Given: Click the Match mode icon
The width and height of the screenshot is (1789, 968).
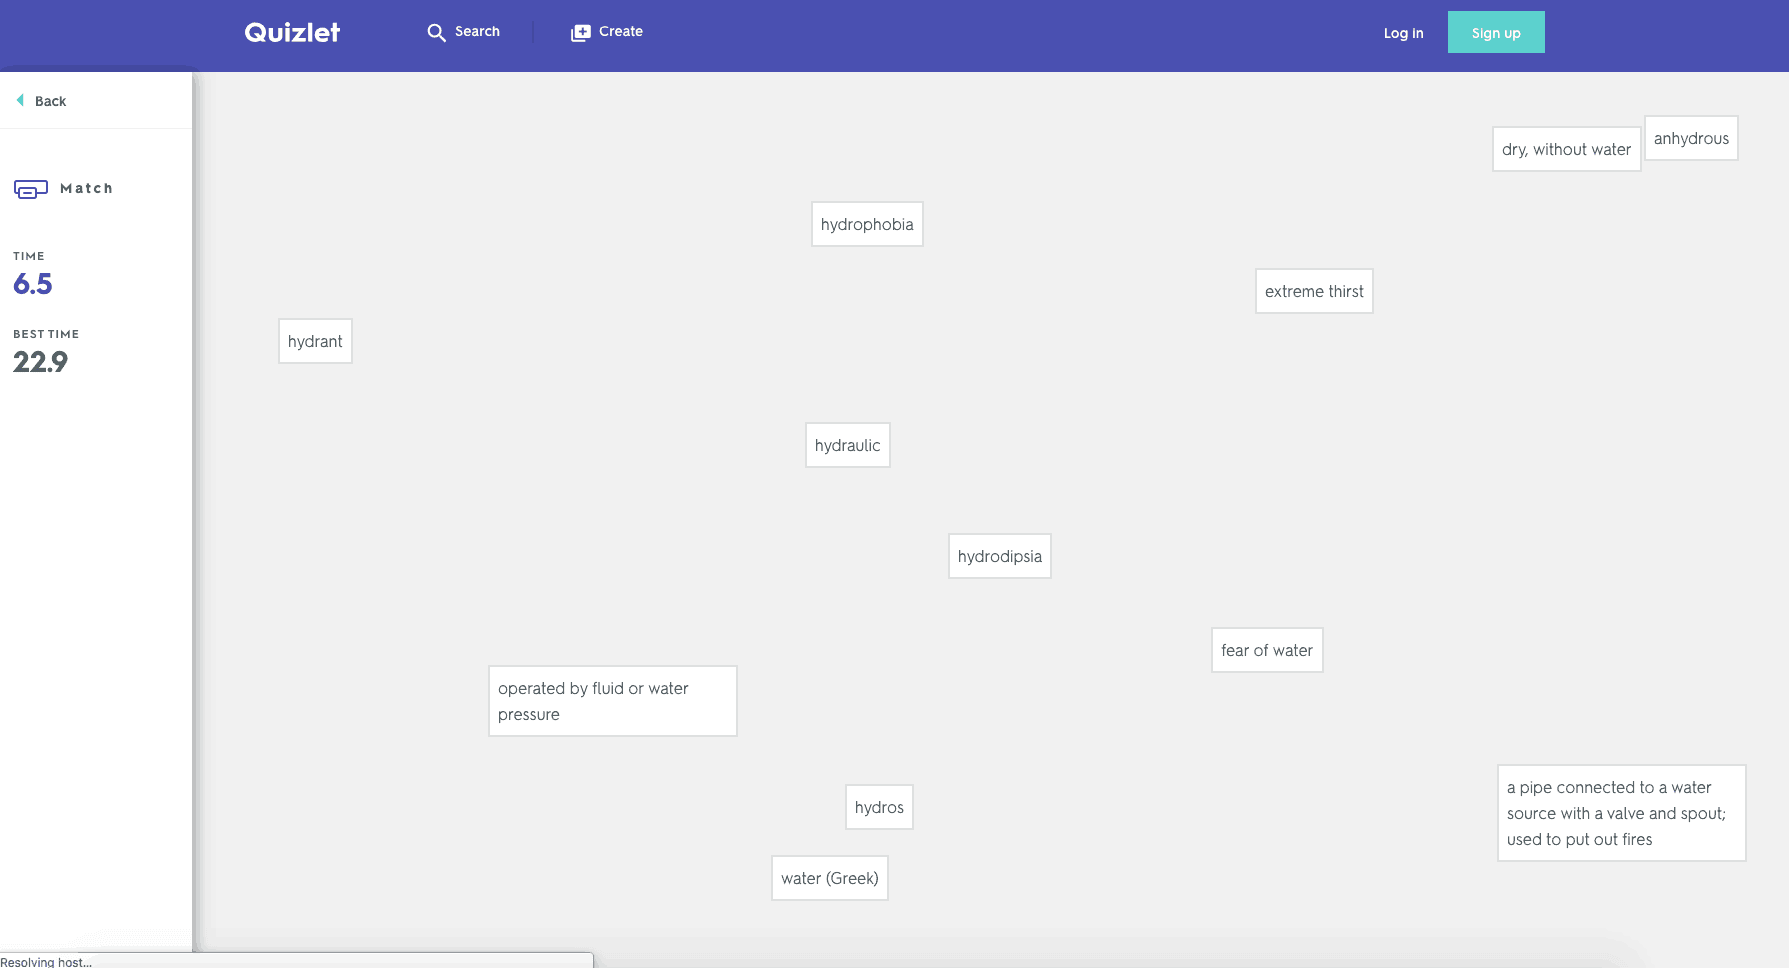Looking at the screenshot, I should click(x=31, y=189).
